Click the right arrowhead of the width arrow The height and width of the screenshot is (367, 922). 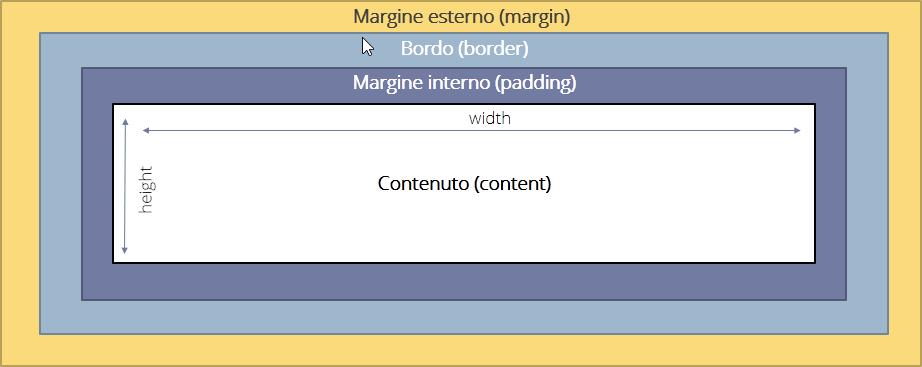coord(797,131)
